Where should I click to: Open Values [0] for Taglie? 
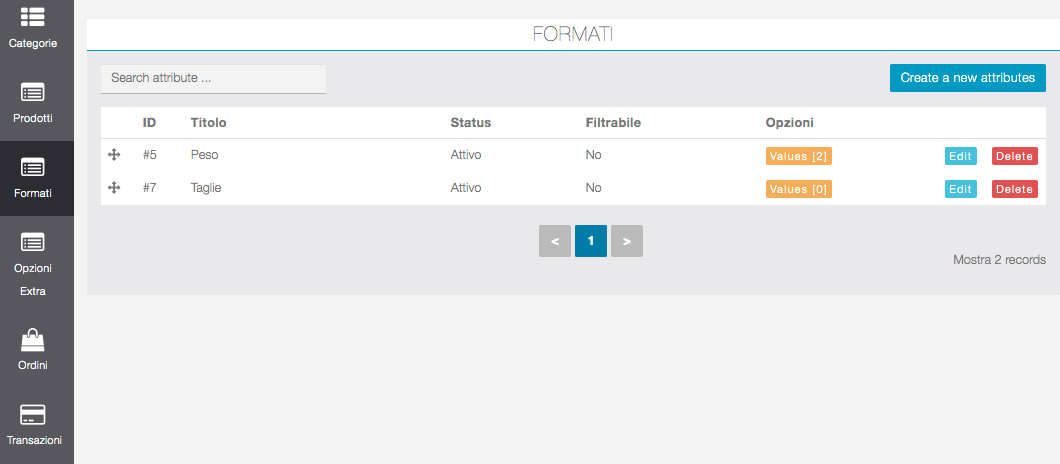pyautogui.click(x=798, y=189)
